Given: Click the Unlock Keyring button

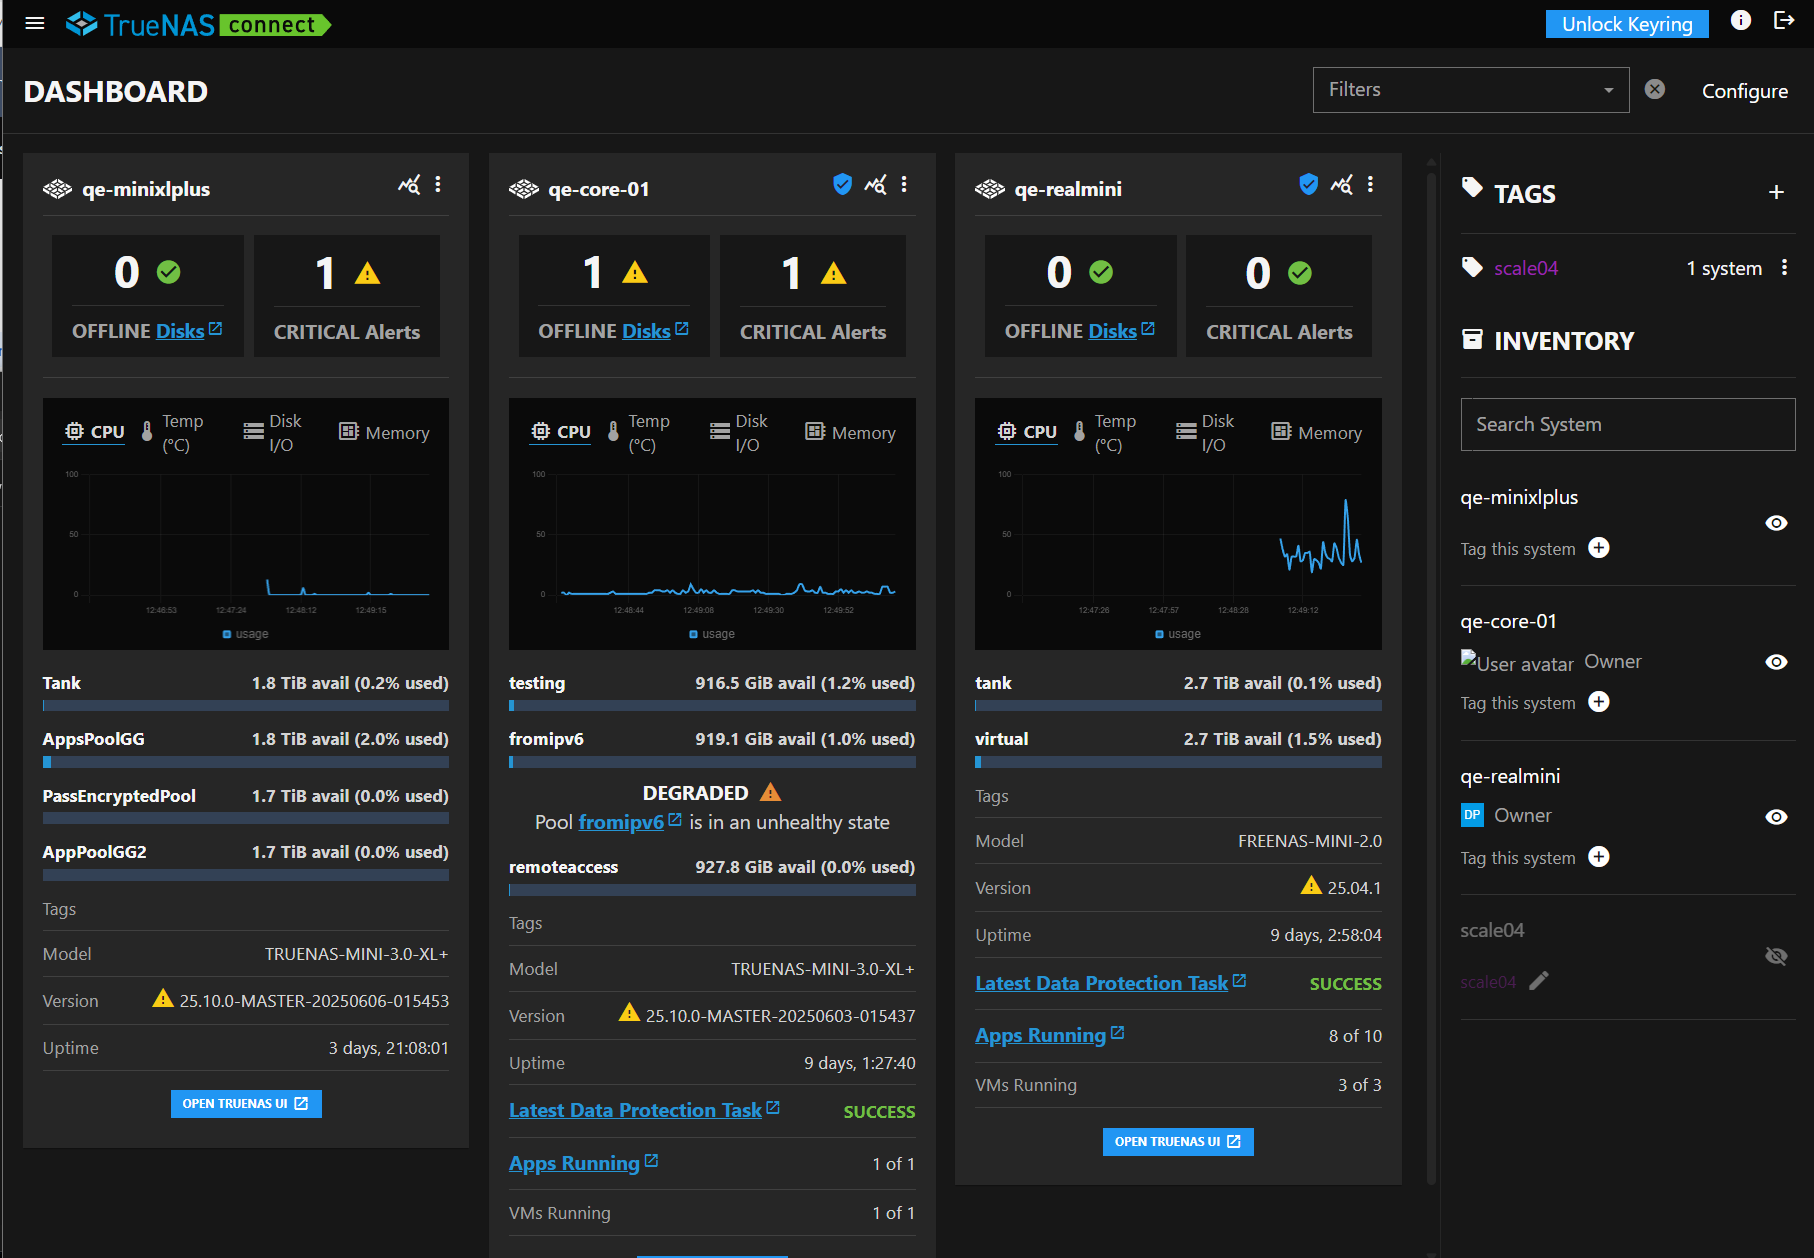Looking at the screenshot, I should pyautogui.click(x=1626, y=24).
